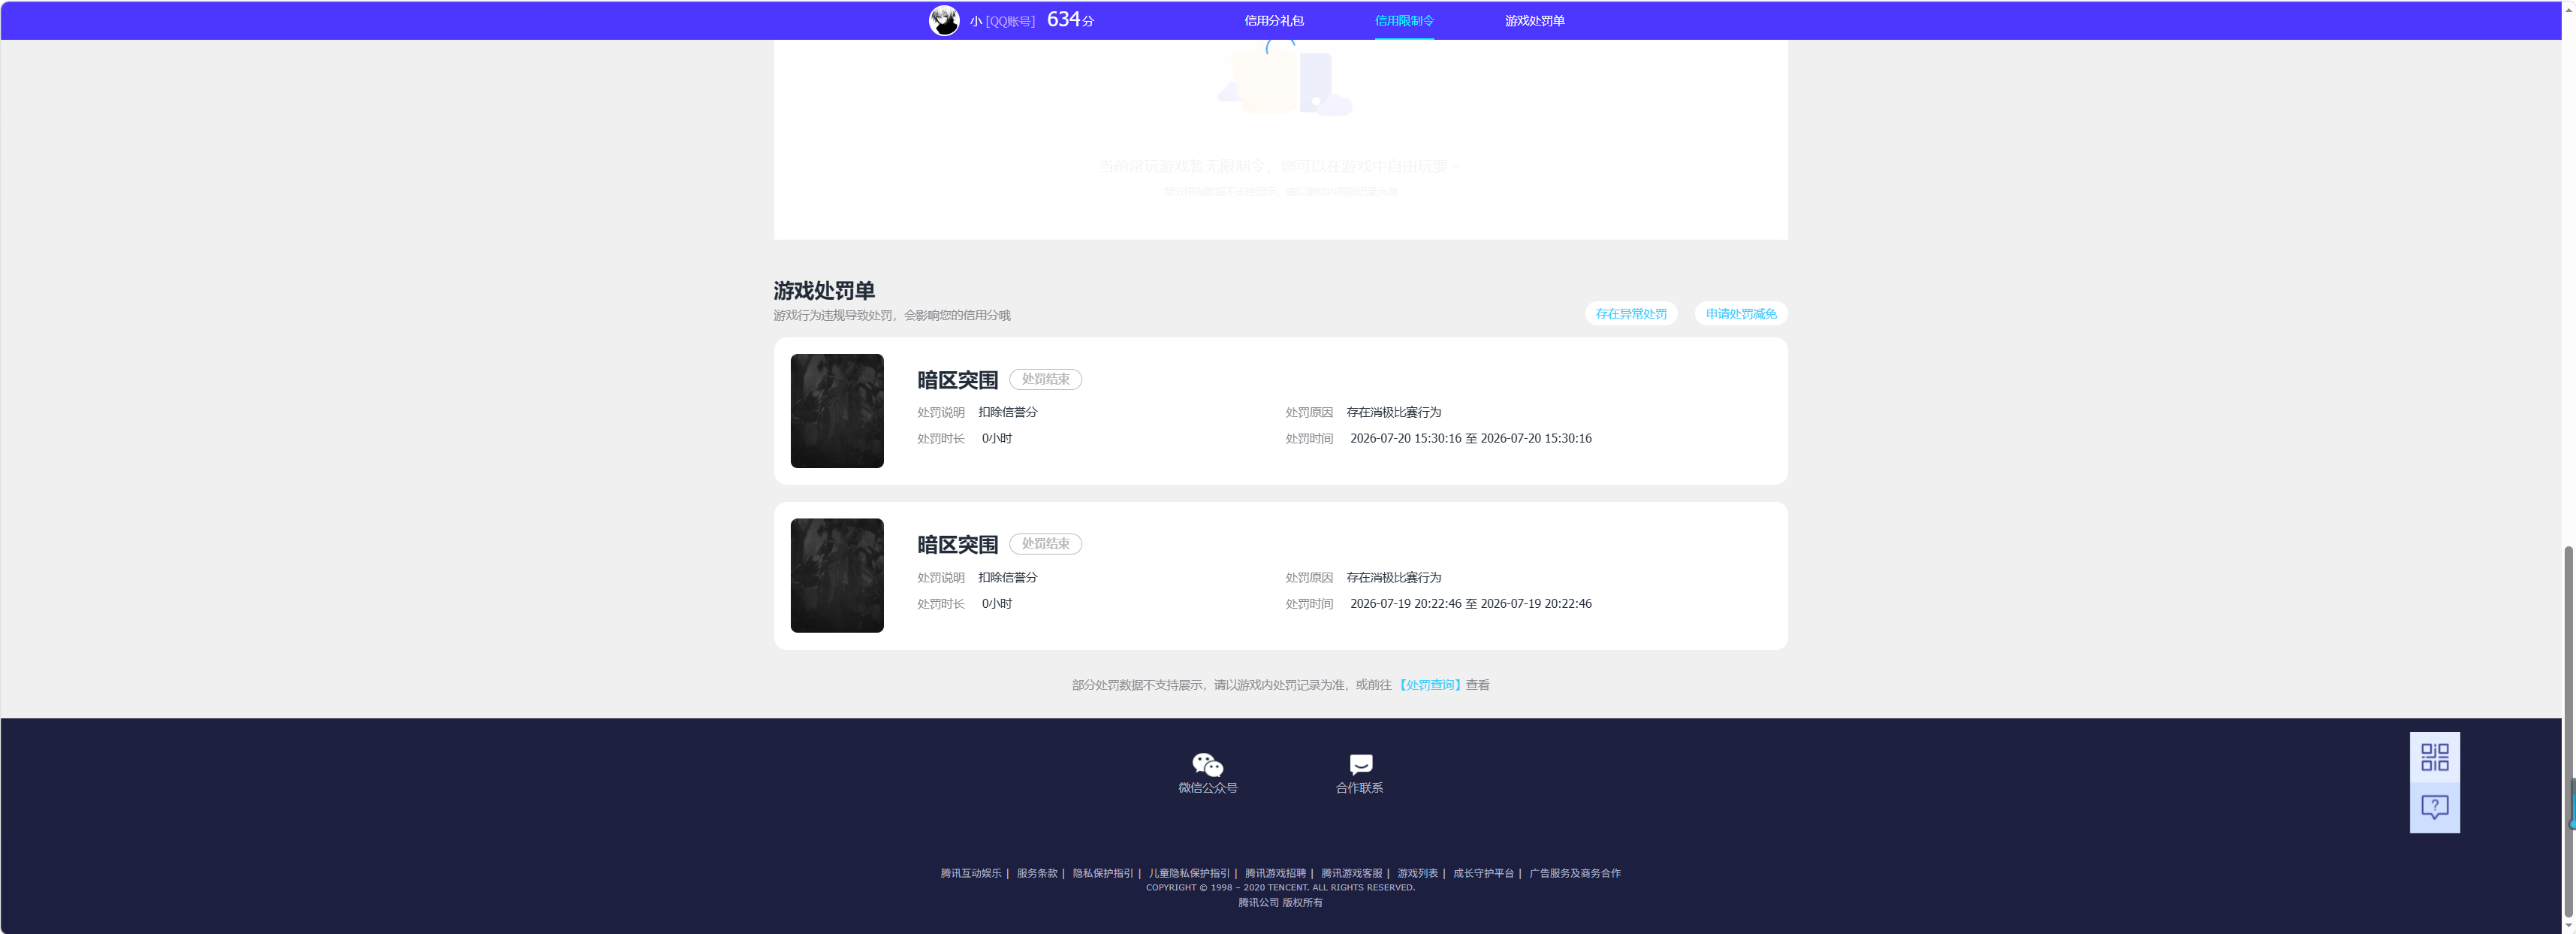Click the user avatar in header

(943, 20)
